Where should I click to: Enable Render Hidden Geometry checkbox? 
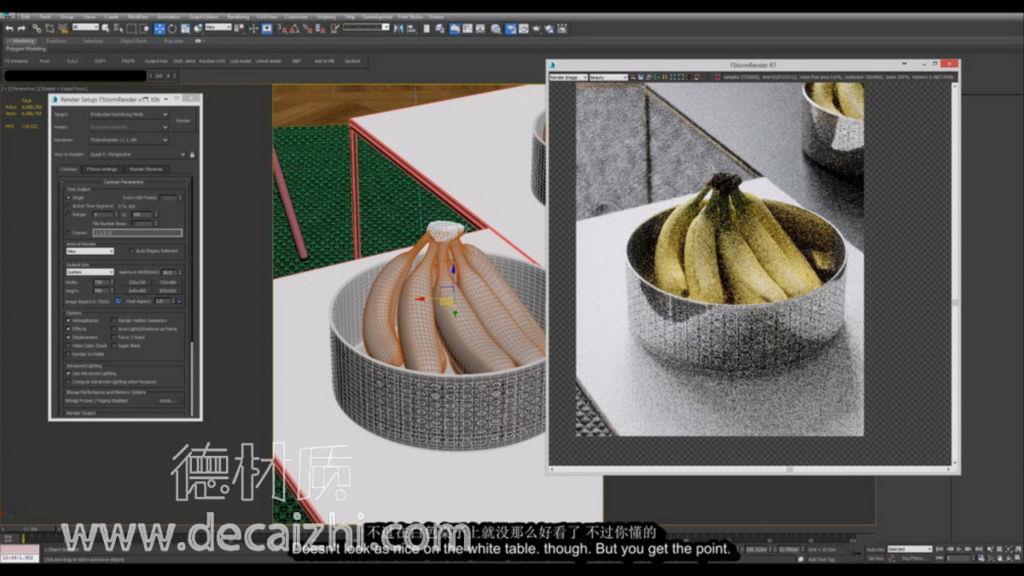click(114, 321)
